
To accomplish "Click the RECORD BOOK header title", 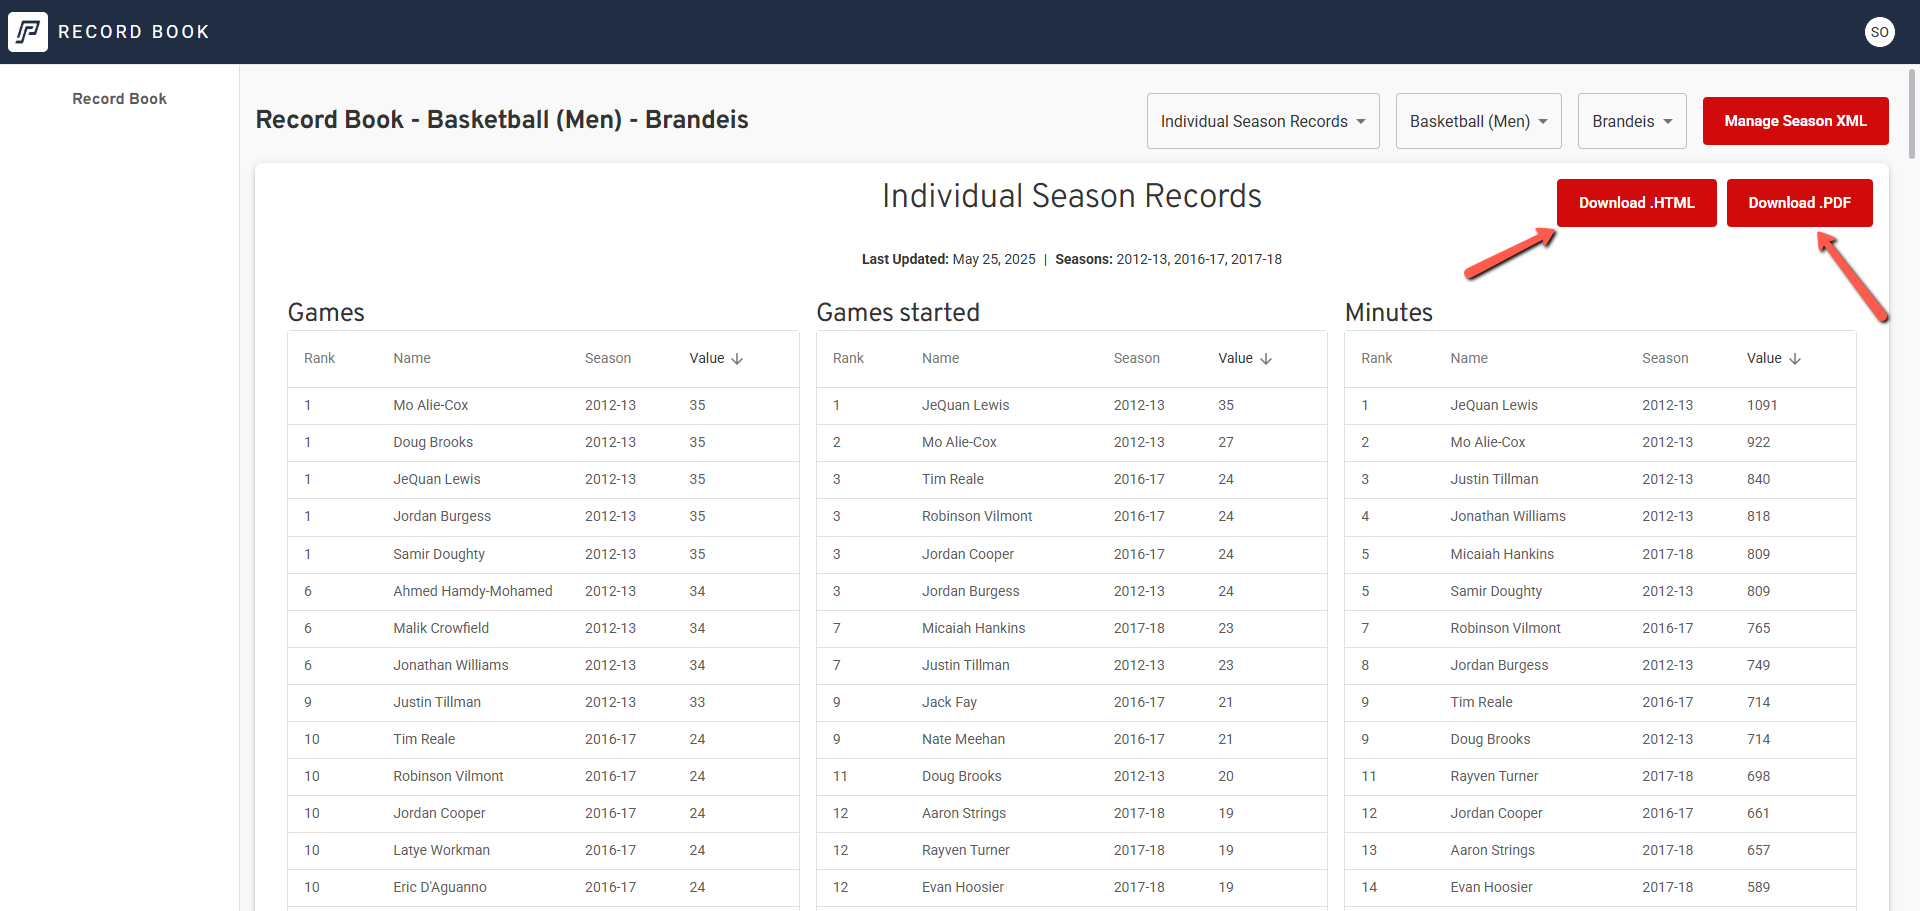I will (x=134, y=32).
